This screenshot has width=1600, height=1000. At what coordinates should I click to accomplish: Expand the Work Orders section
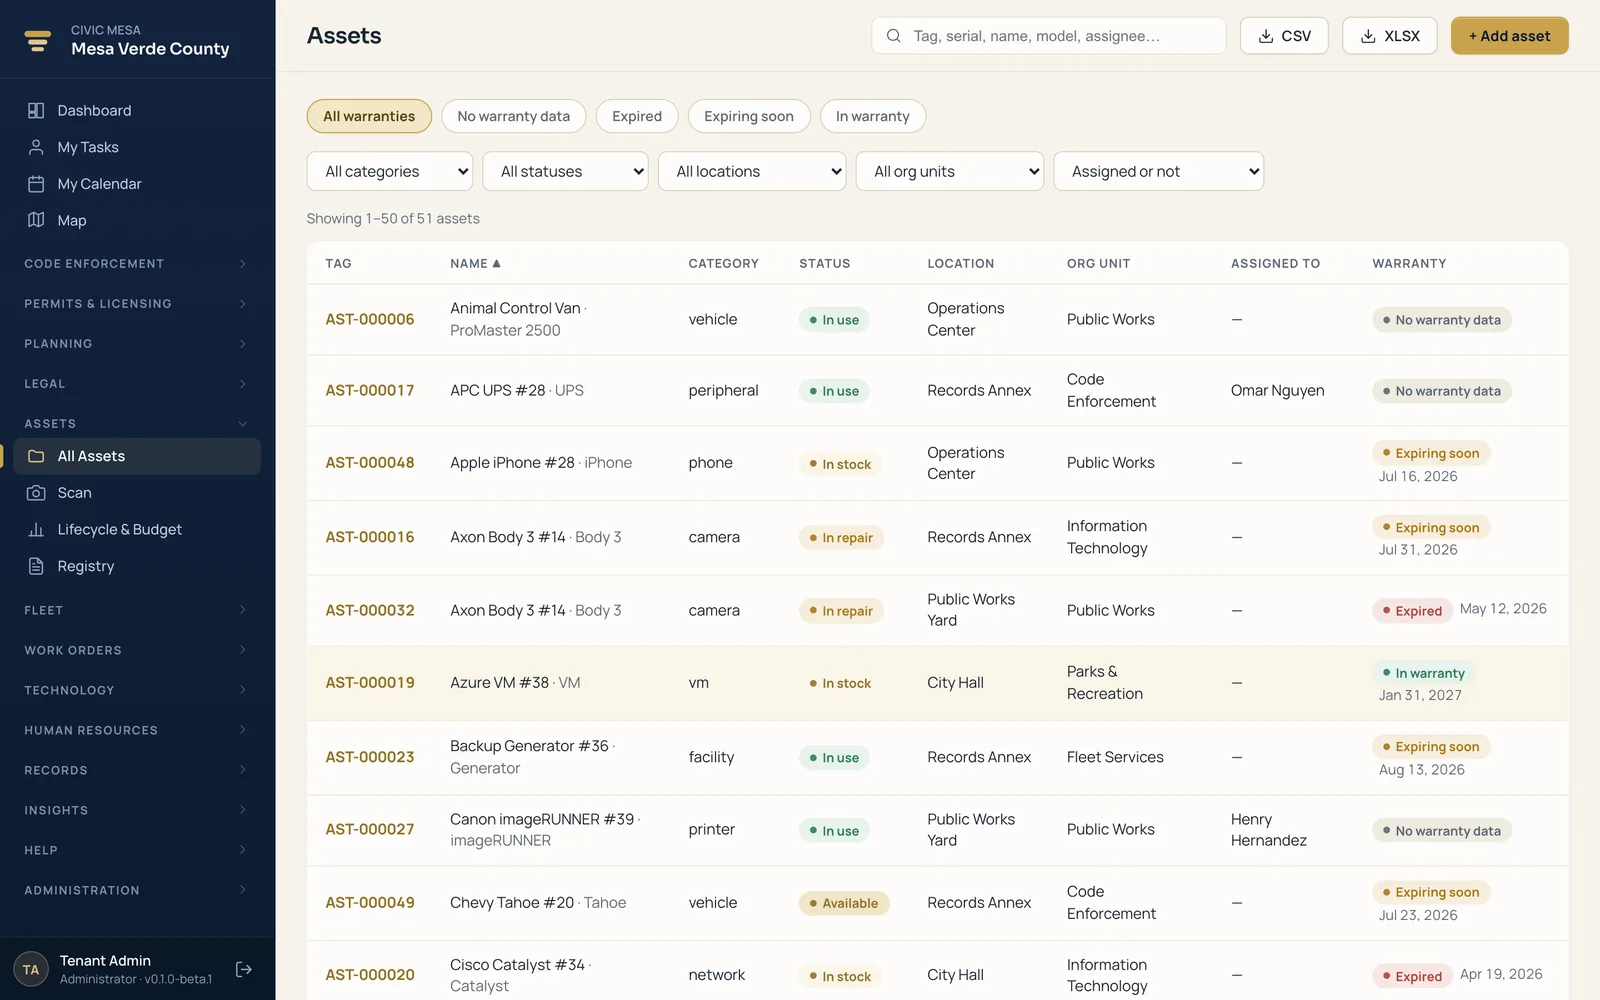pos(137,650)
